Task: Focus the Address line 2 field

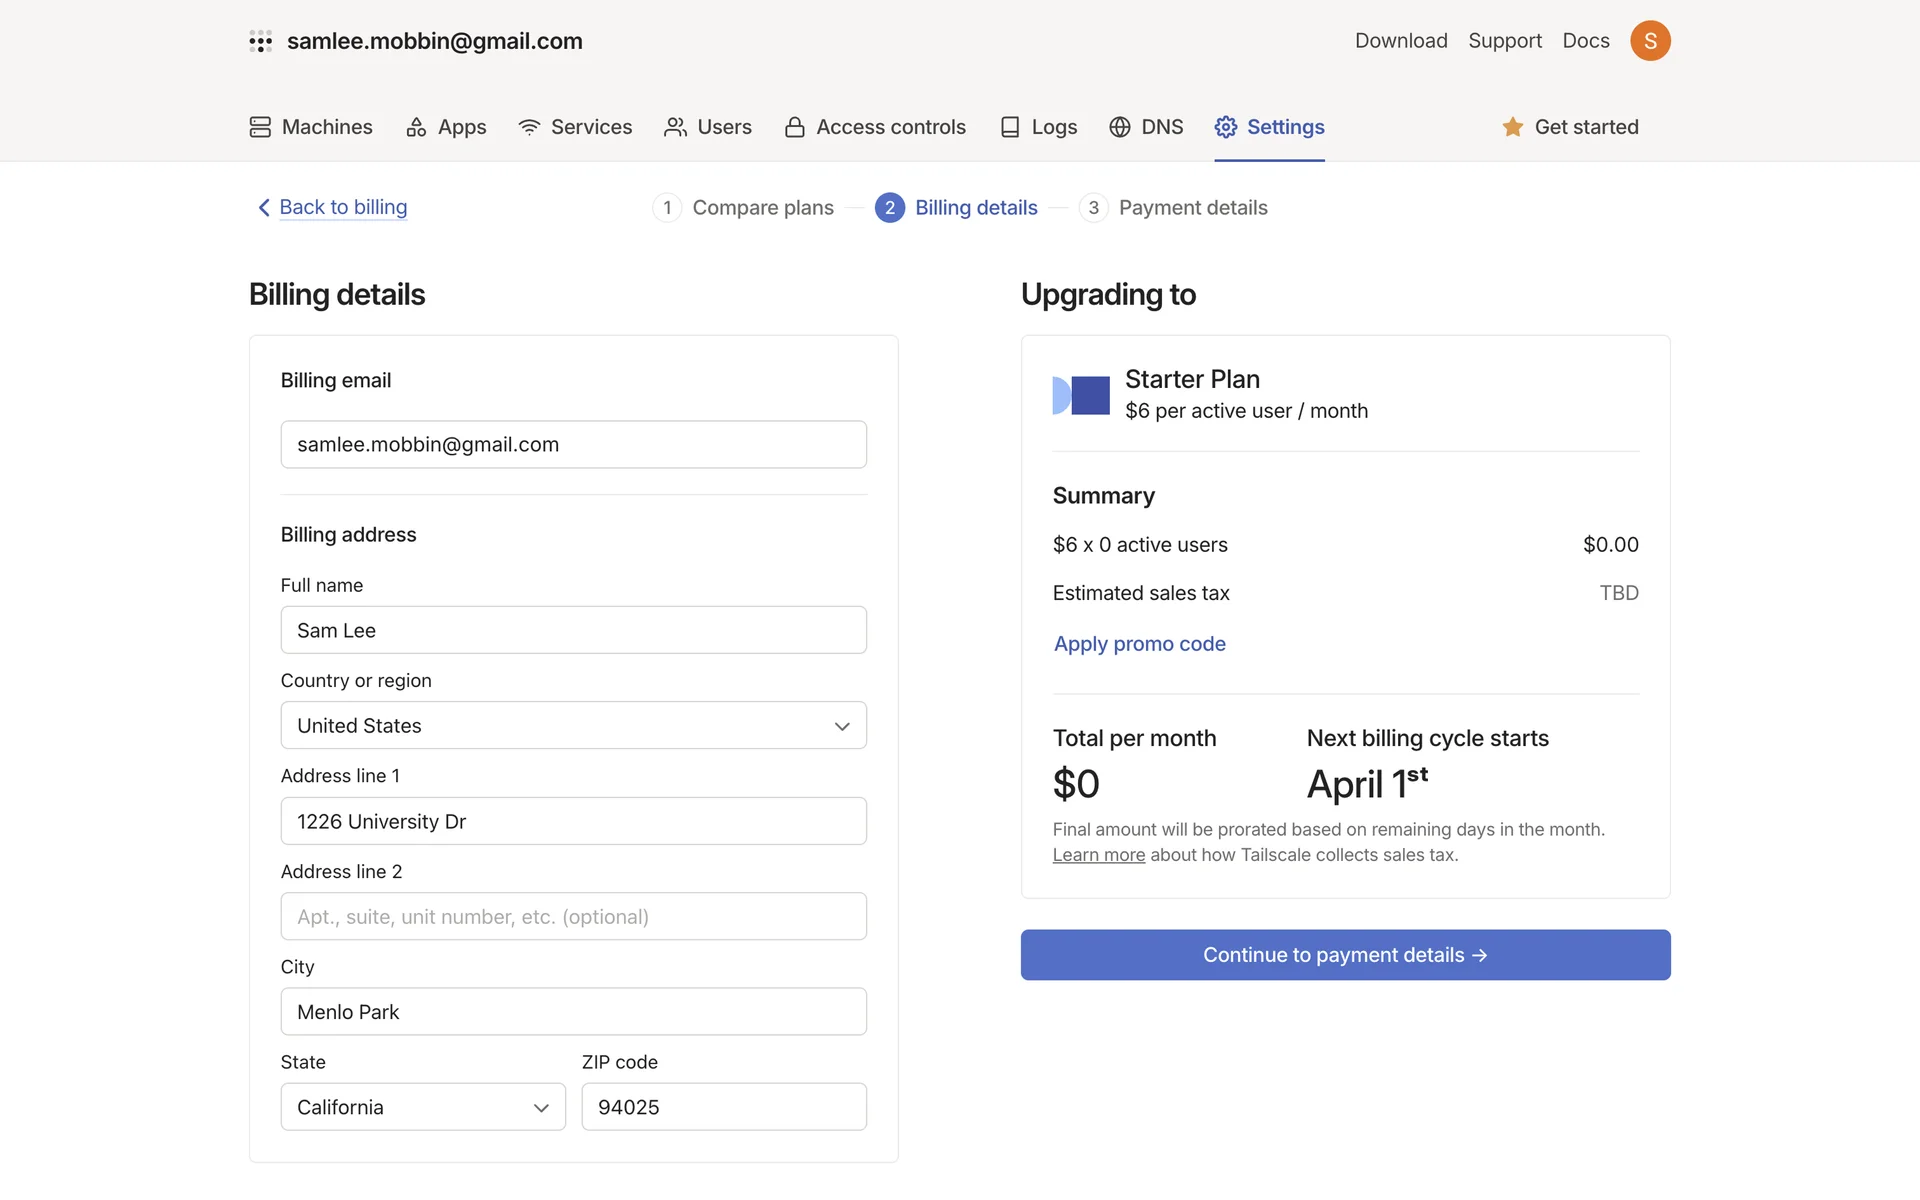Action: [x=573, y=917]
